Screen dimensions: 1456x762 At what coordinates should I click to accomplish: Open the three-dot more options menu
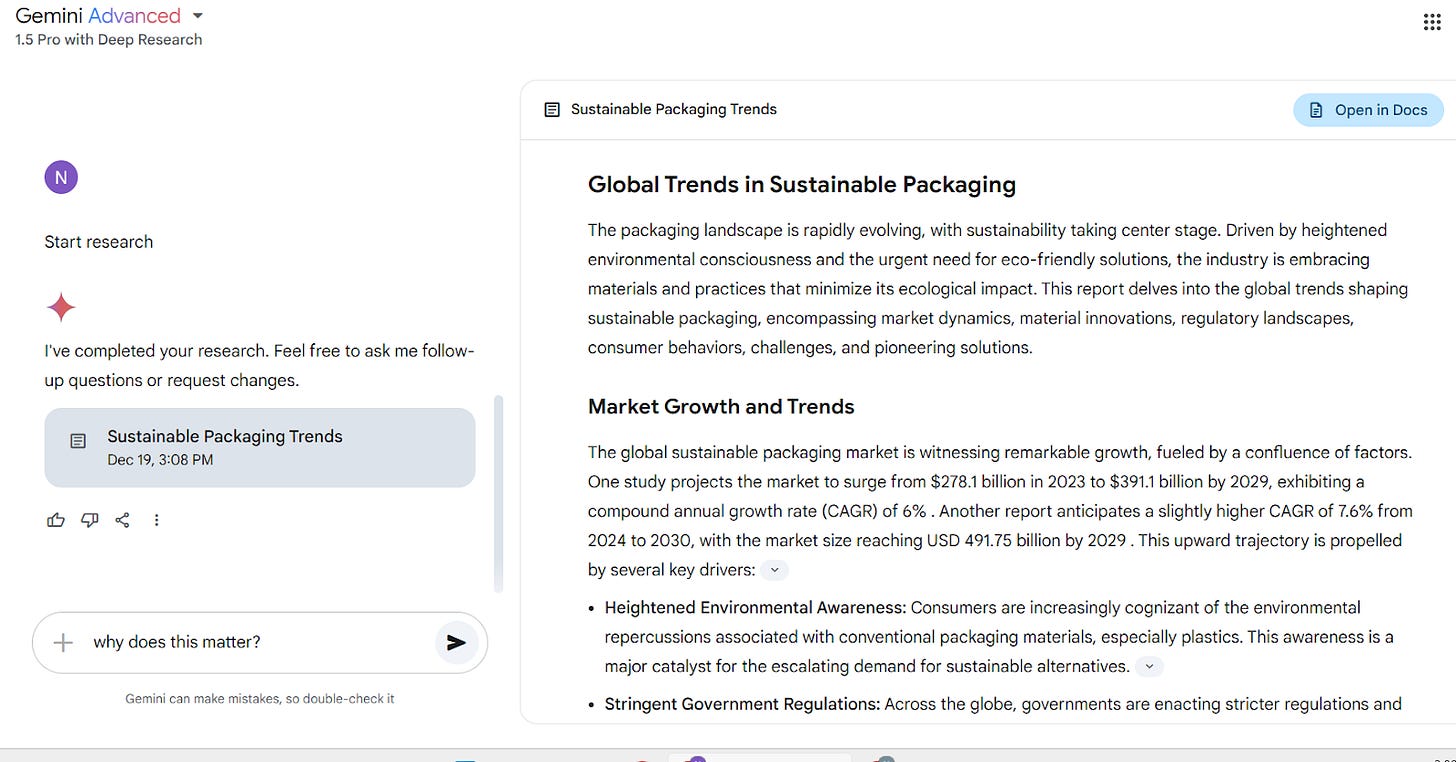tap(156, 519)
